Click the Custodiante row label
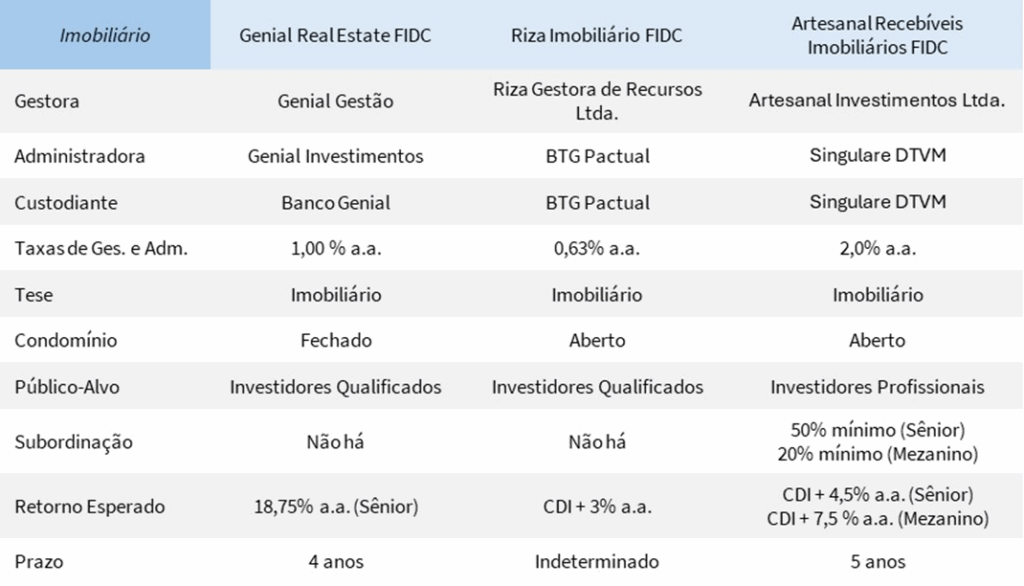This screenshot has width=1024, height=586. point(66,203)
